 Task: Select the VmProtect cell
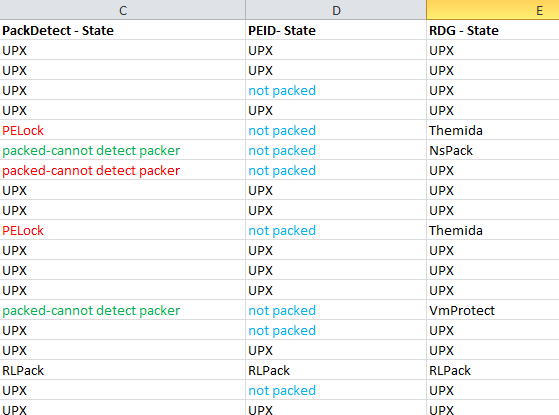pos(493,311)
